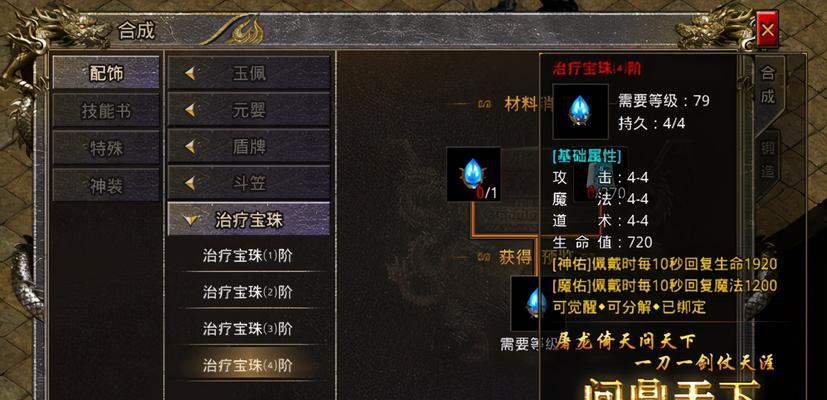Image resolution: width=827 pixels, height=400 pixels.
Task: Expand the 元婴 category
Action: point(249,110)
